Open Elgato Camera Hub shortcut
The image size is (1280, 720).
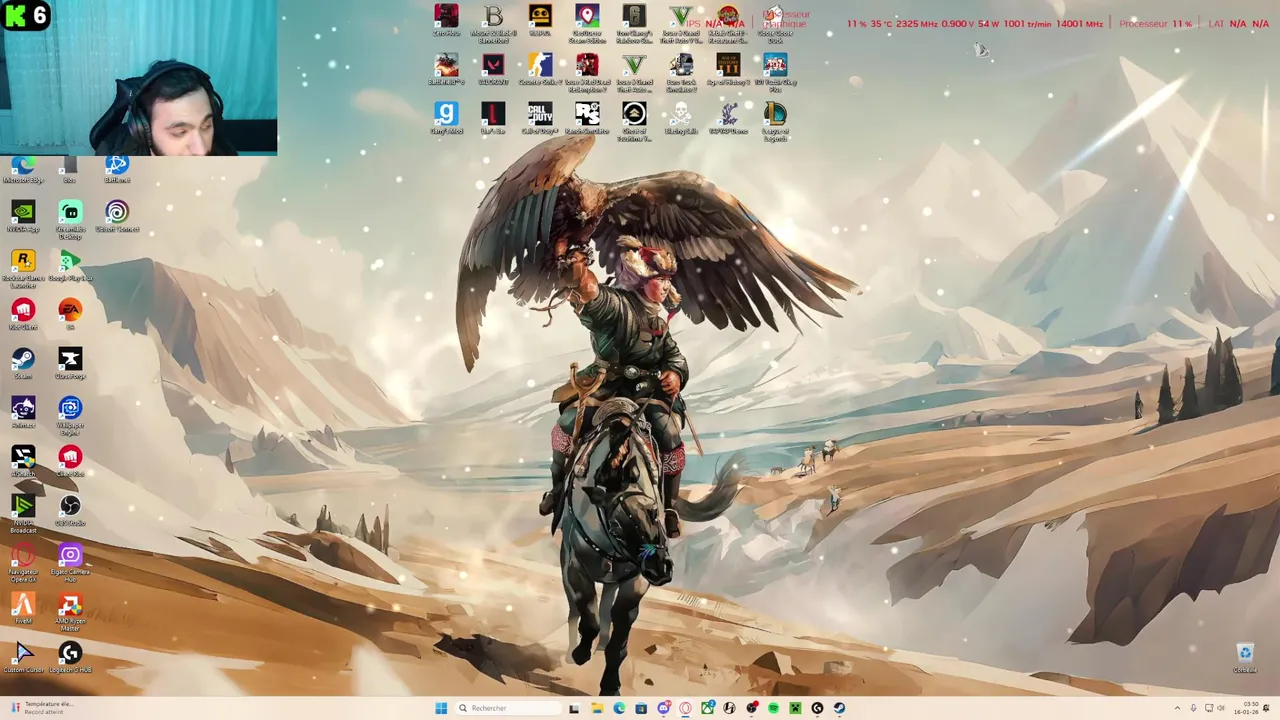[70, 563]
